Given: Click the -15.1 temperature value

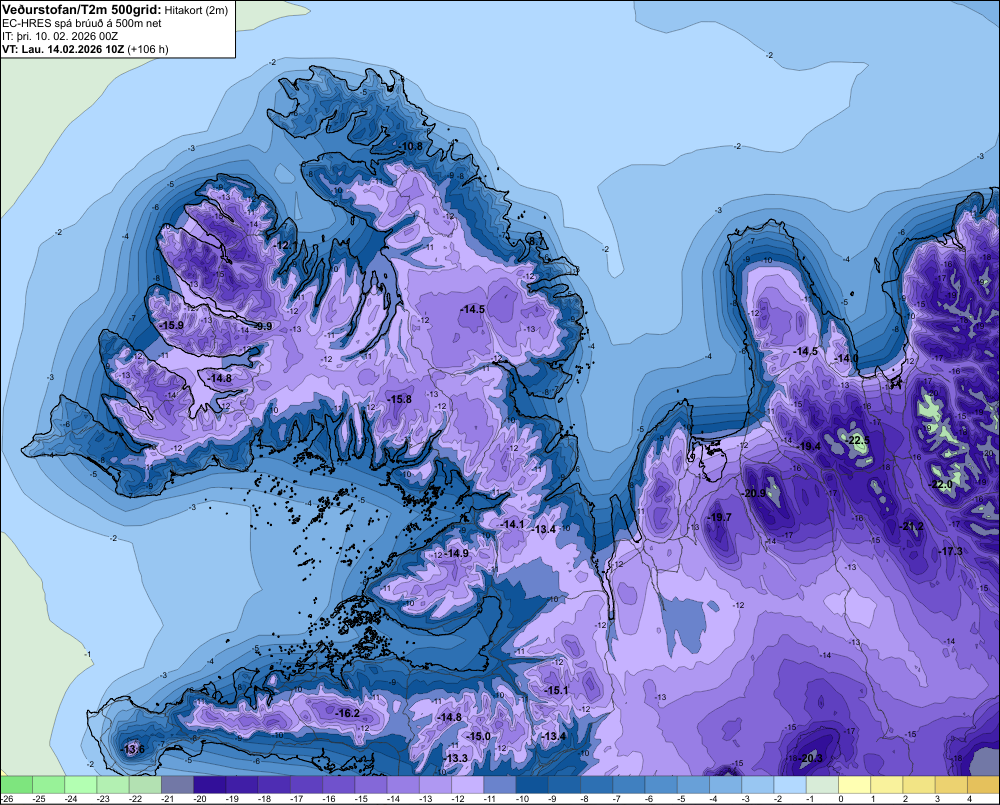Looking at the screenshot, I should [x=556, y=690].
